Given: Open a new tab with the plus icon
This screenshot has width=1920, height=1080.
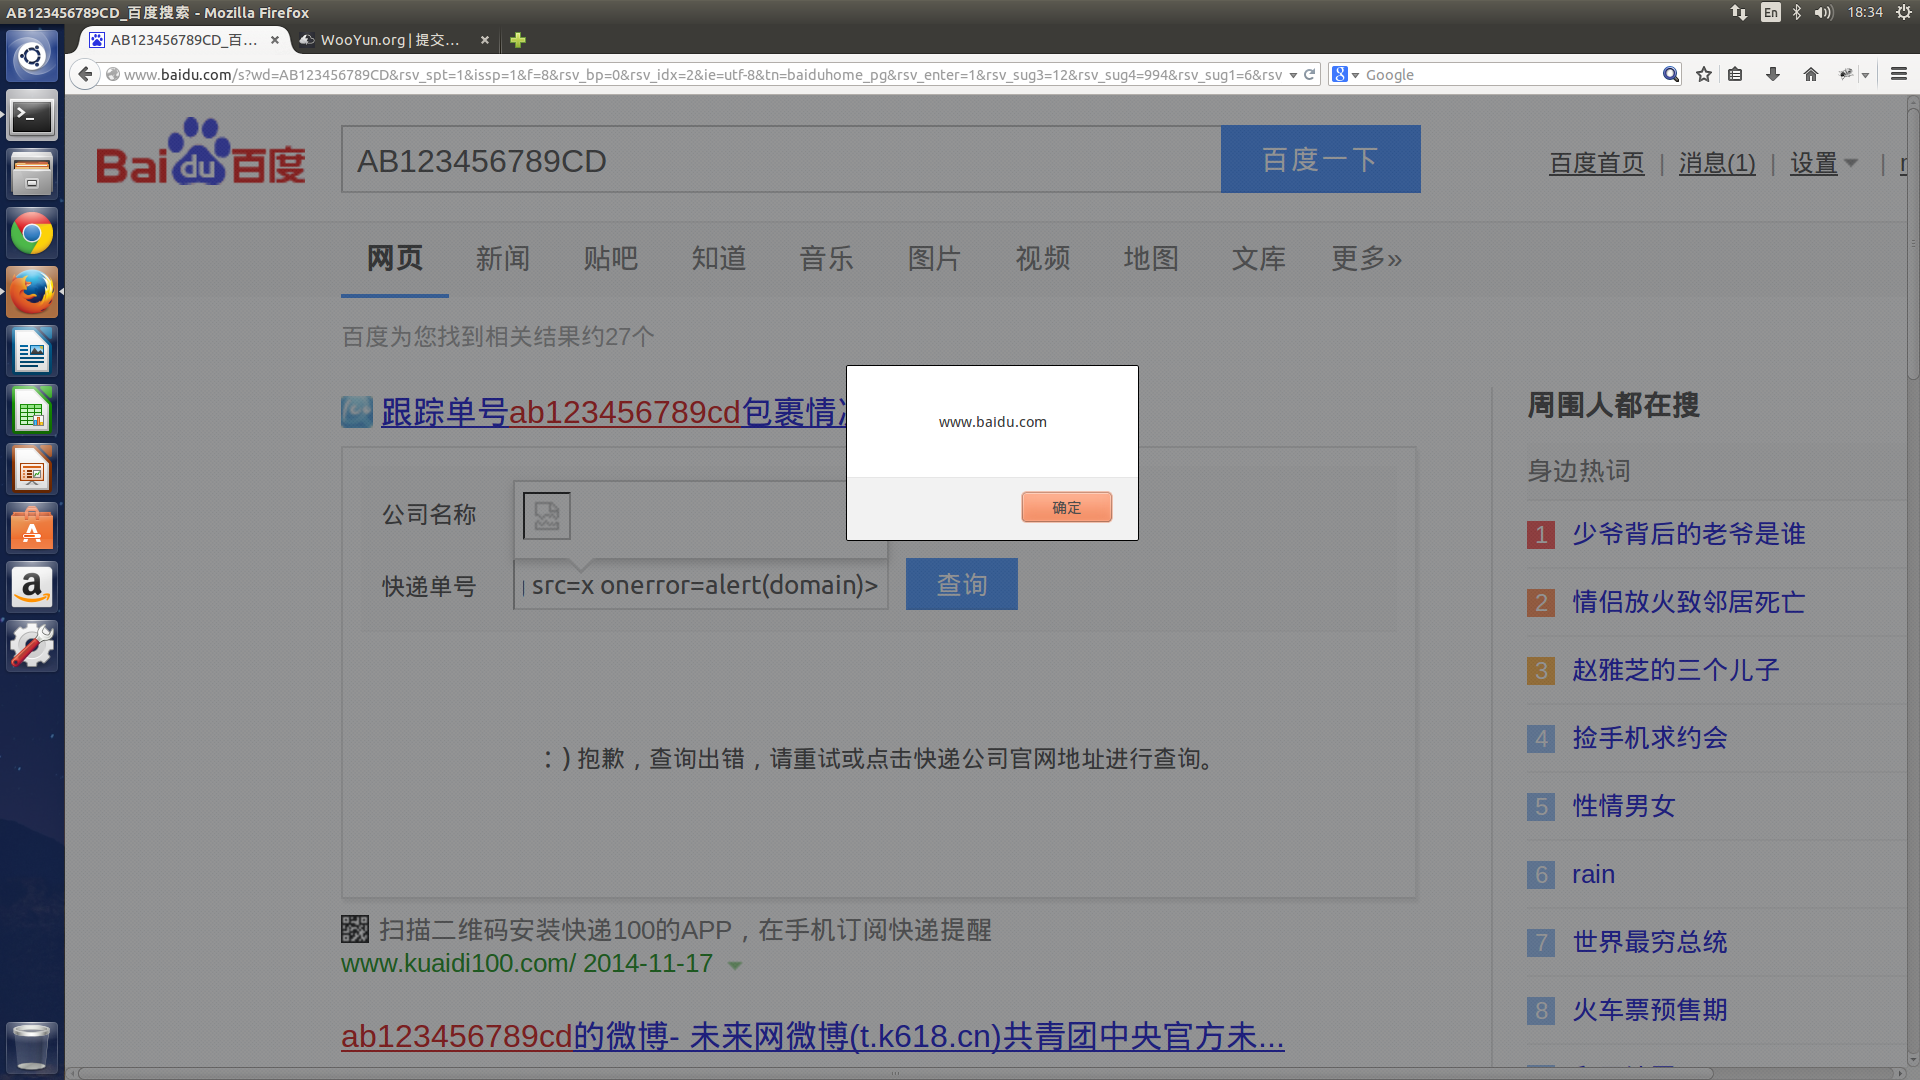Looking at the screenshot, I should (x=517, y=40).
